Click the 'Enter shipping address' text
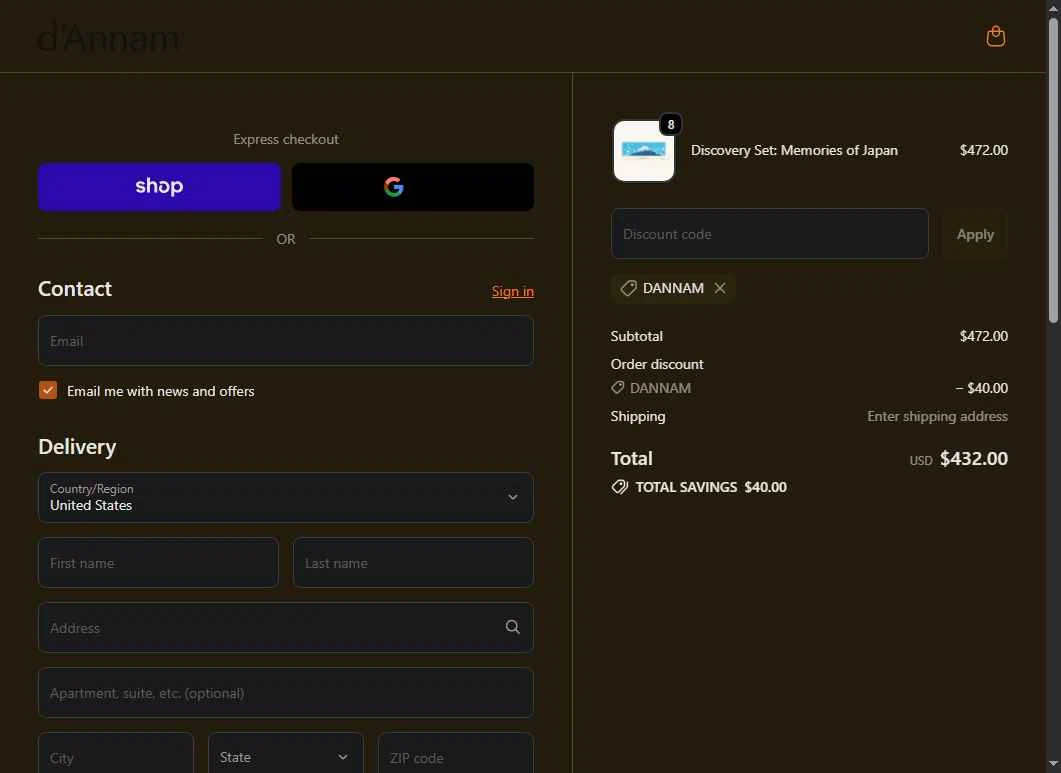Screen dimensions: 1061x773 [x=937, y=416]
